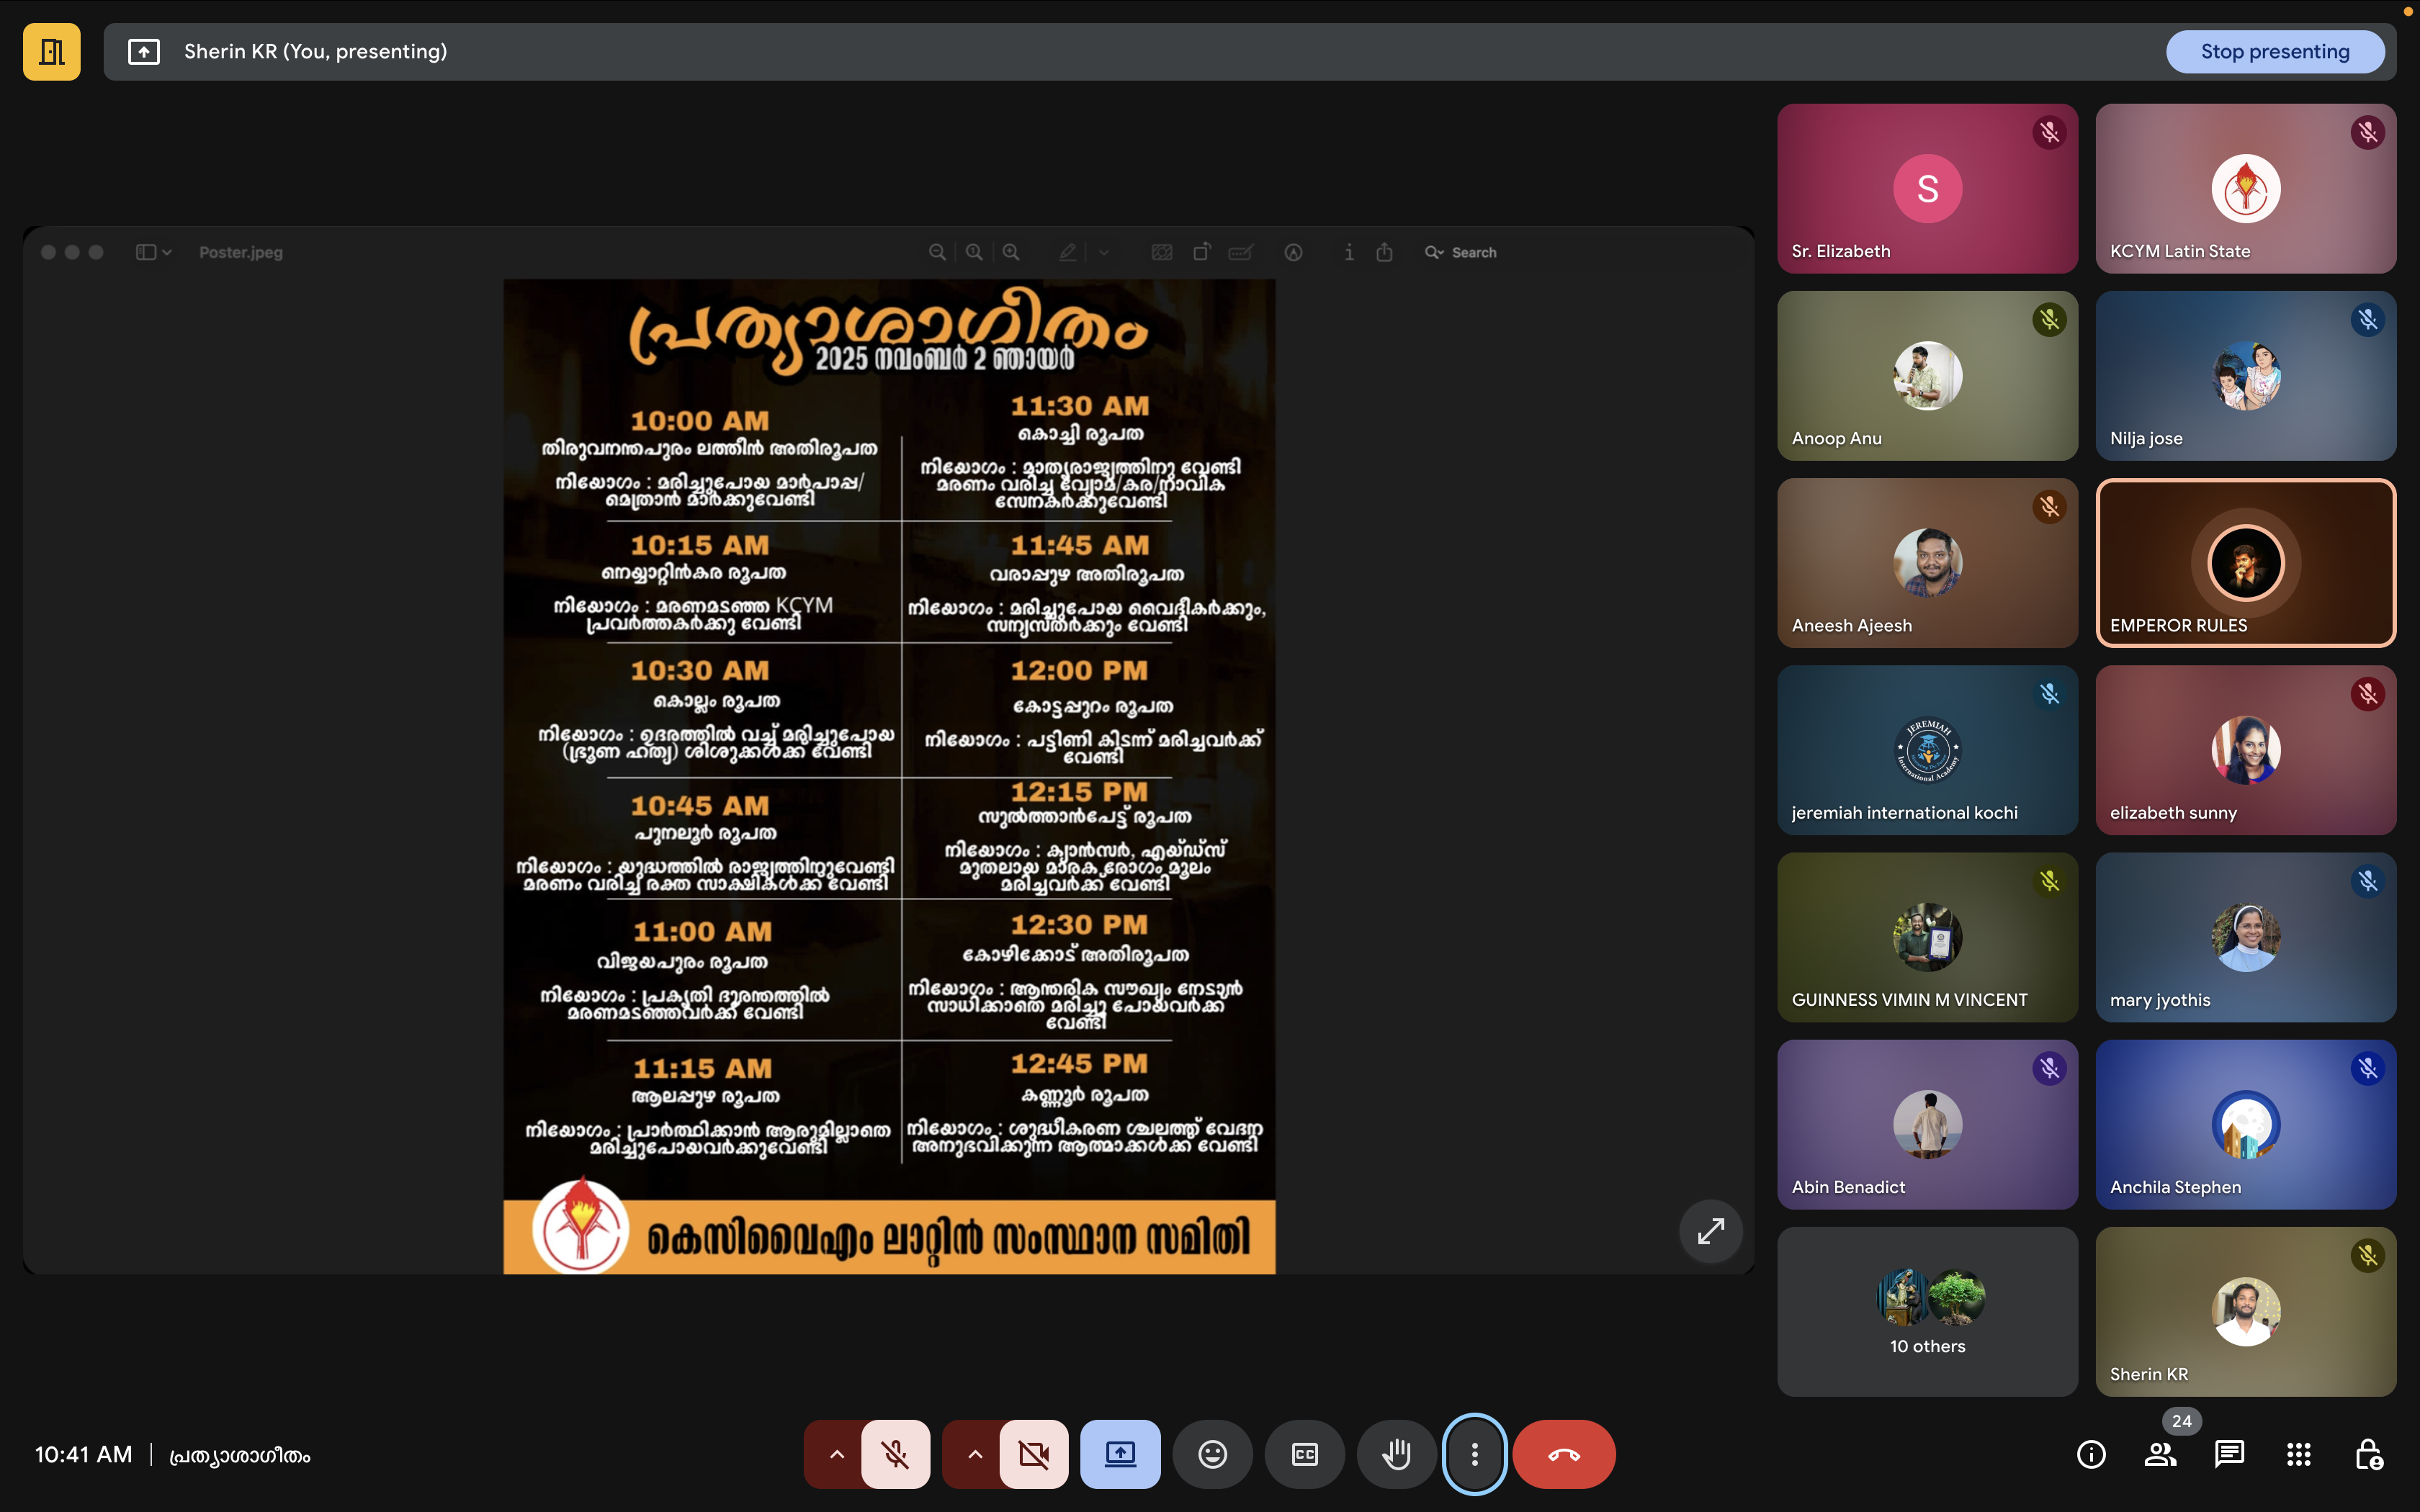Screen dimensions: 2420x1512
Task: Open host controls lock icon
Action: 2368,1454
